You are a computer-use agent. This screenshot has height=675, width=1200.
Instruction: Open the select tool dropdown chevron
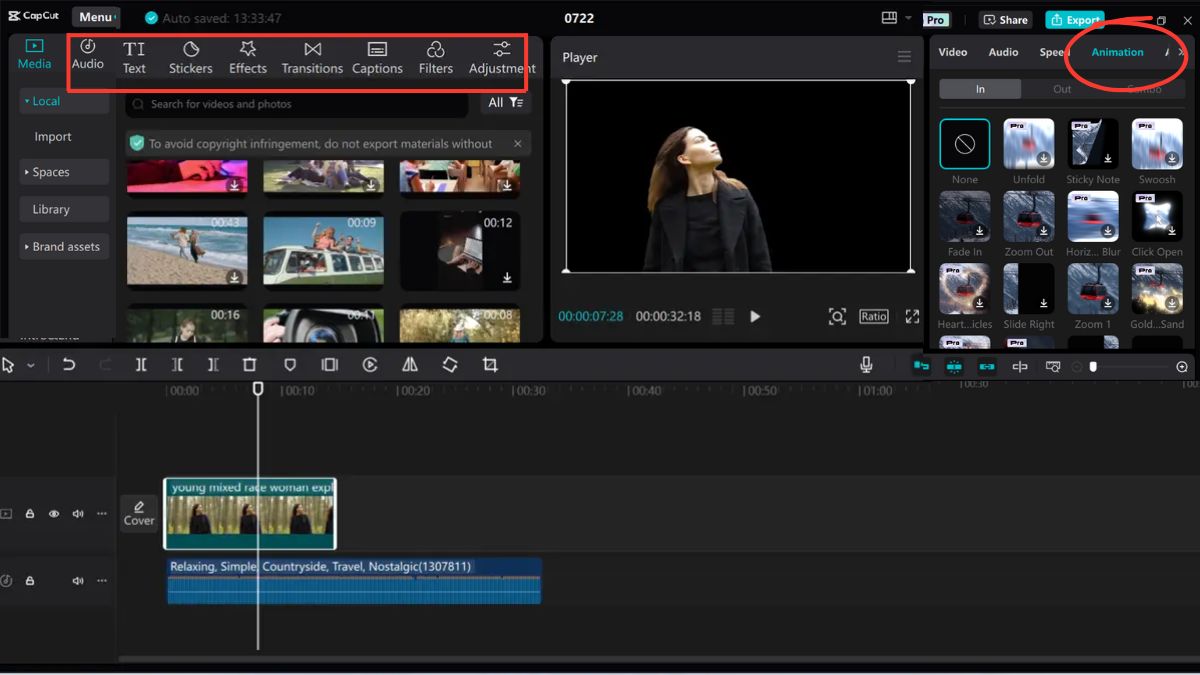pyautogui.click(x=31, y=366)
